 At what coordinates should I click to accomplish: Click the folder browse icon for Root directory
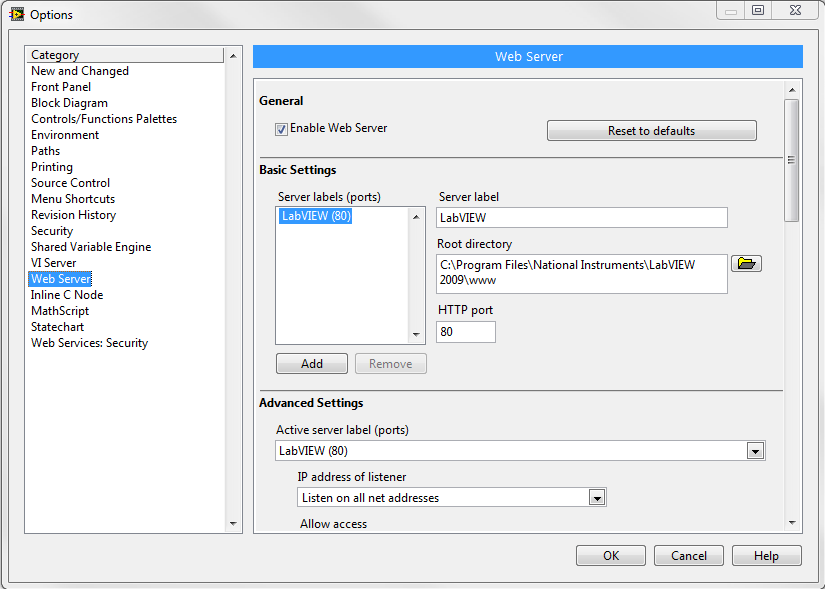click(x=746, y=264)
